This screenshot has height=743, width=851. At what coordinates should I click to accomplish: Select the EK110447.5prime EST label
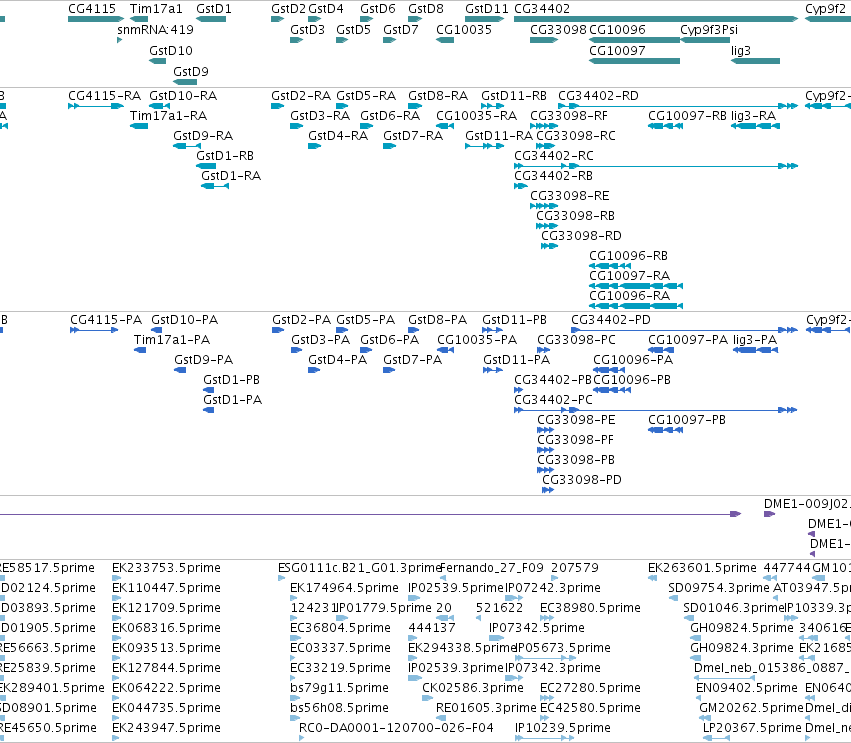[166, 588]
